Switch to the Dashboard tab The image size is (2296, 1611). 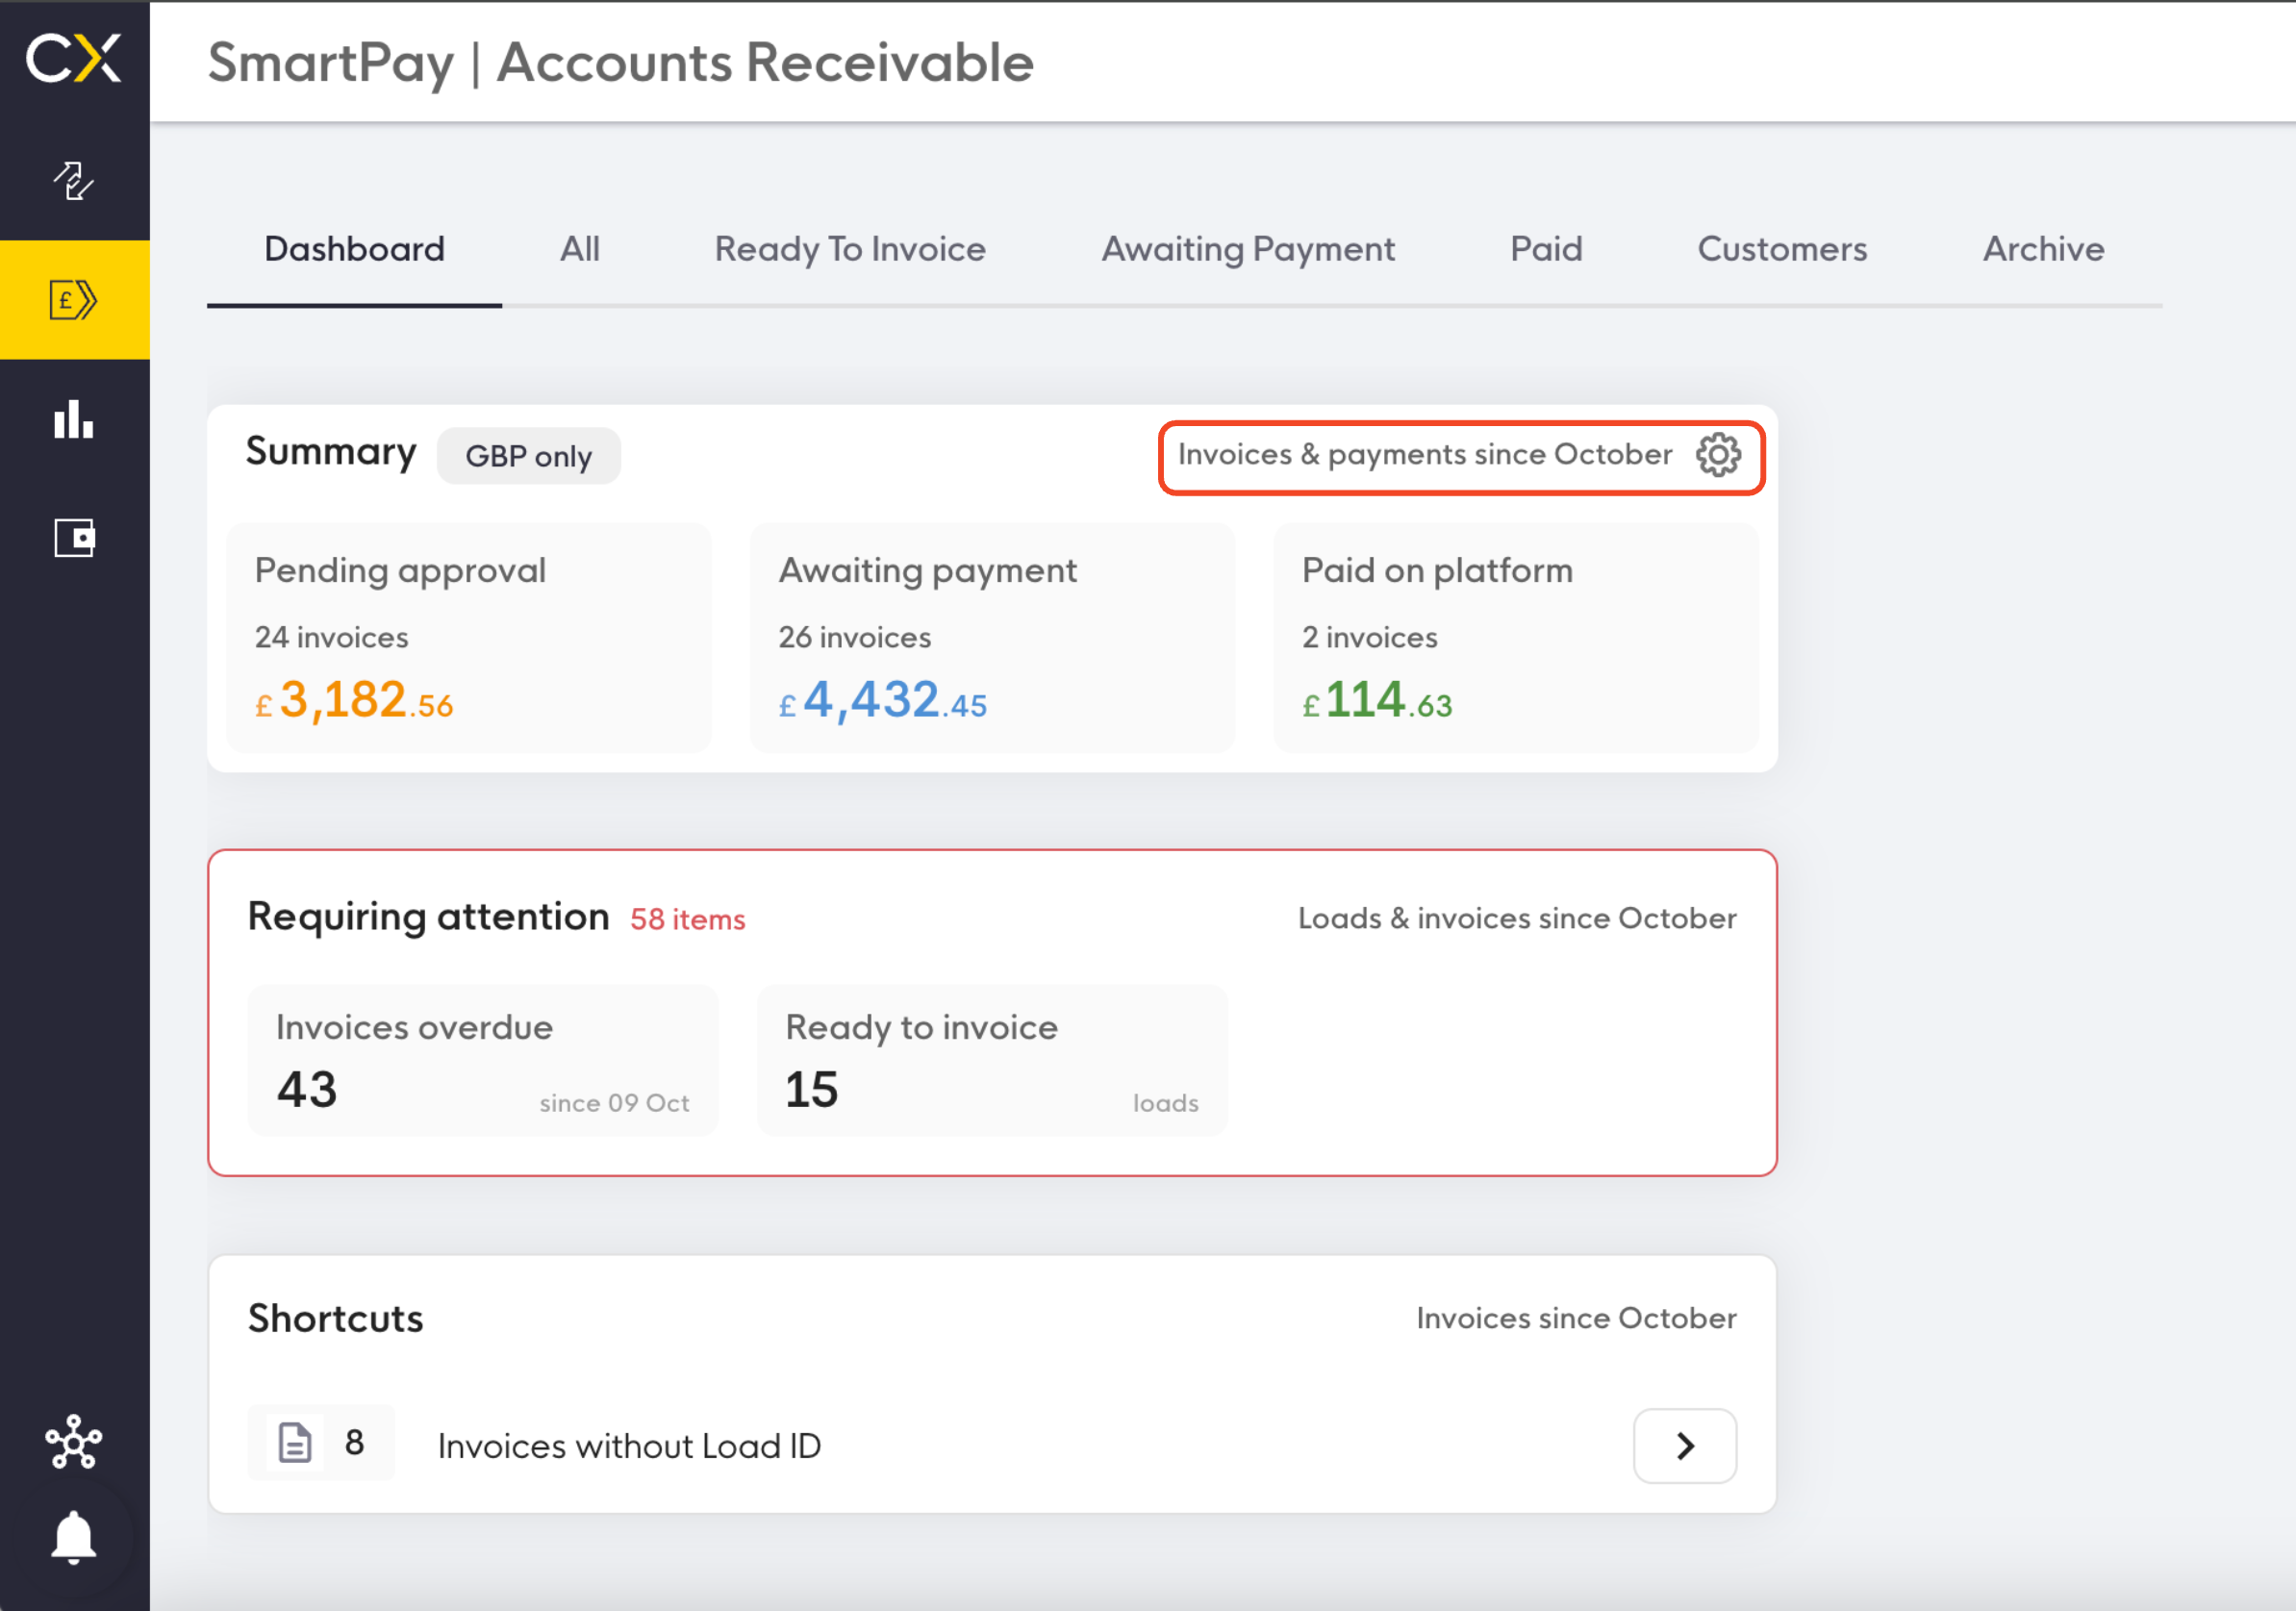354,249
